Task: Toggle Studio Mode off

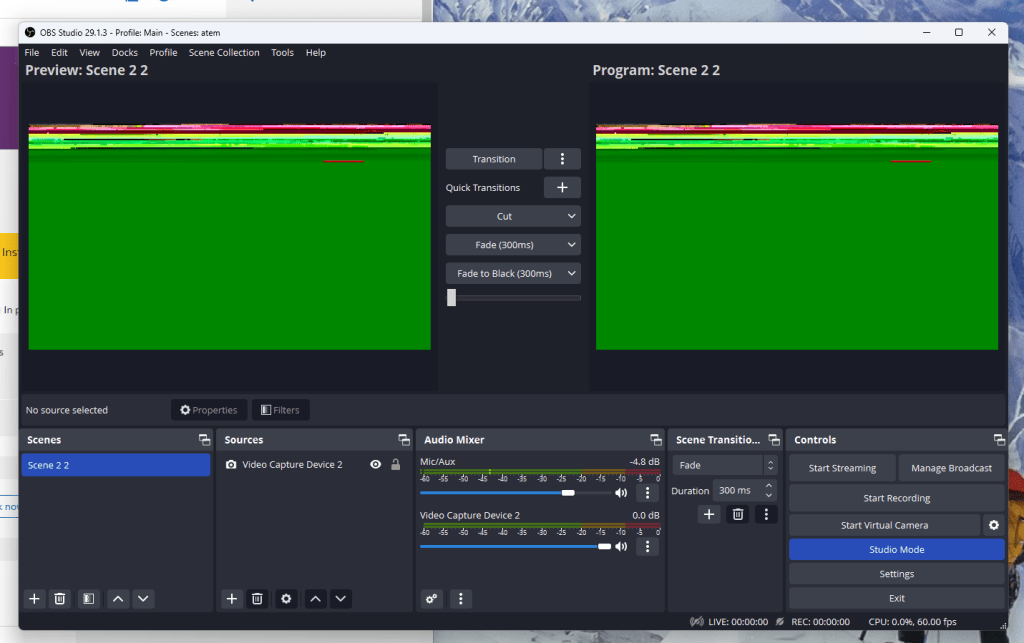Action: [x=897, y=550]
